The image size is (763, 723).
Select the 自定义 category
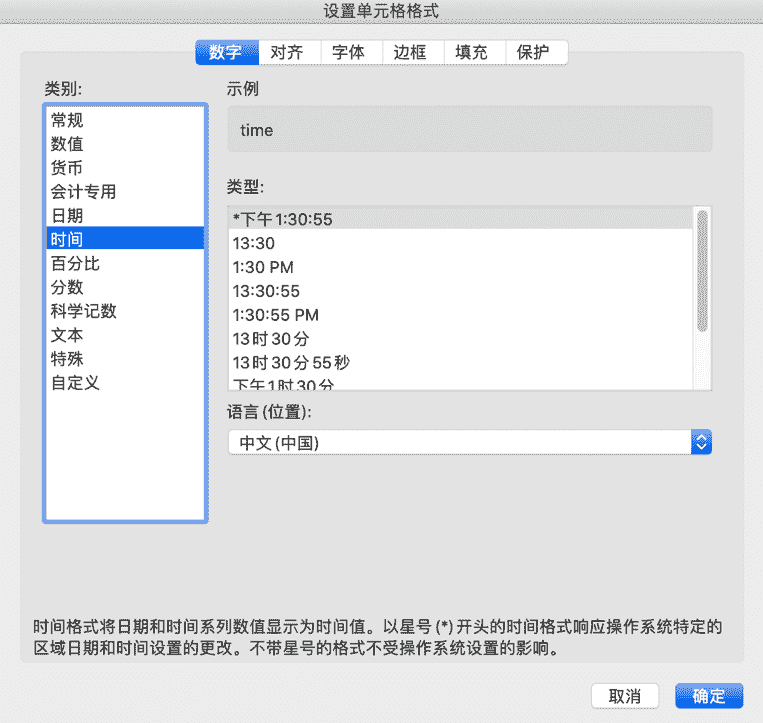76,383
